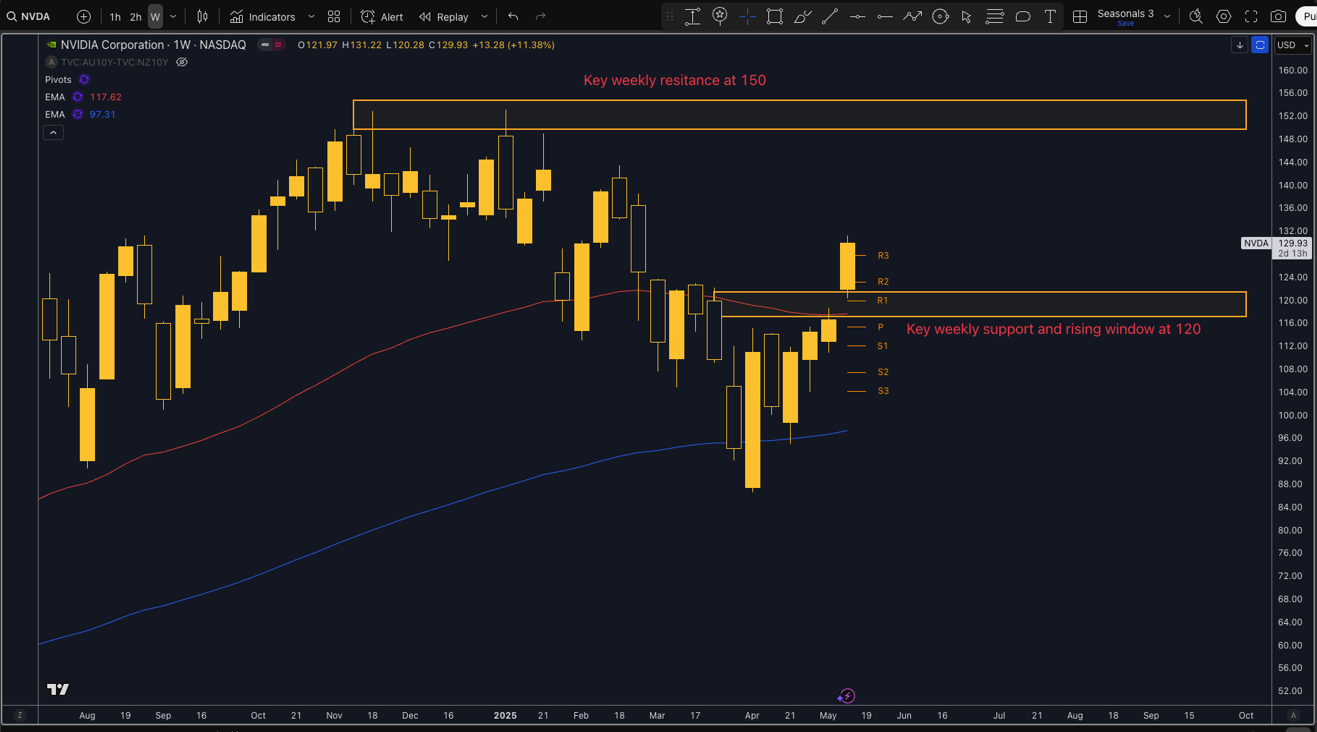Toggle the pink wave status indicator
Screen dimensions: 1317x732
pyautogui.click(x=278, y=45)
